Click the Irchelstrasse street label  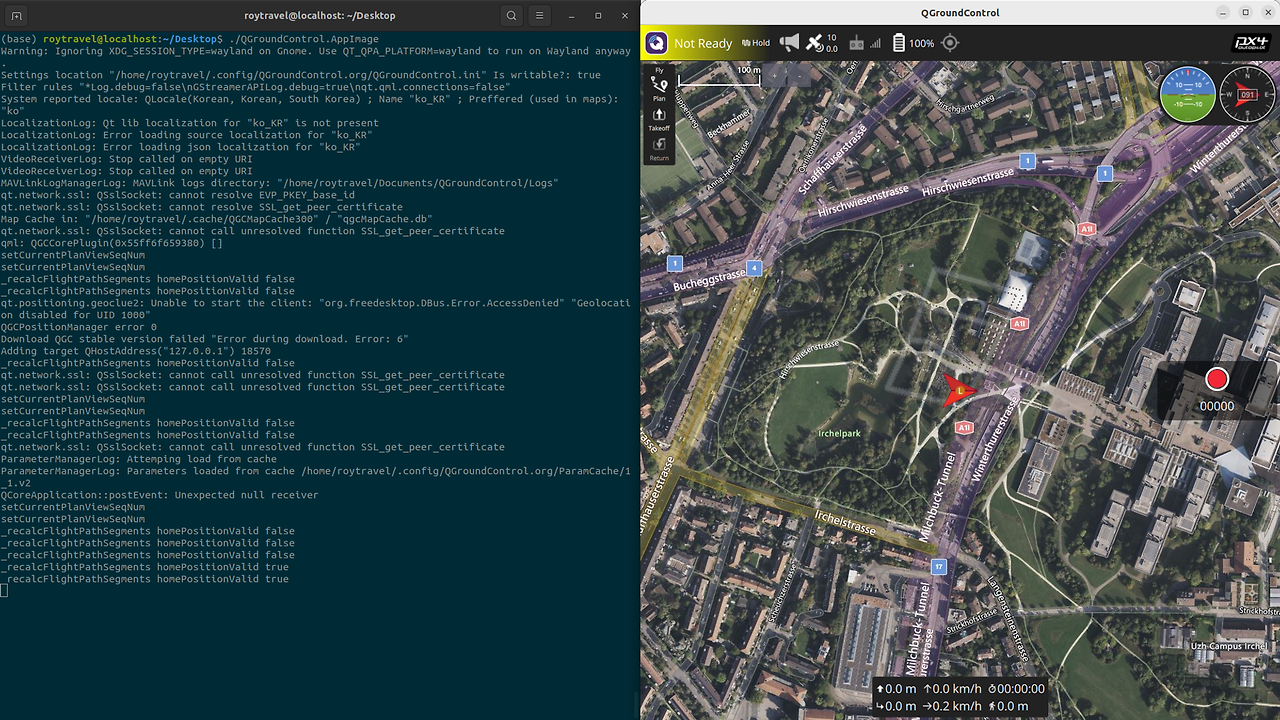(845, 523)
